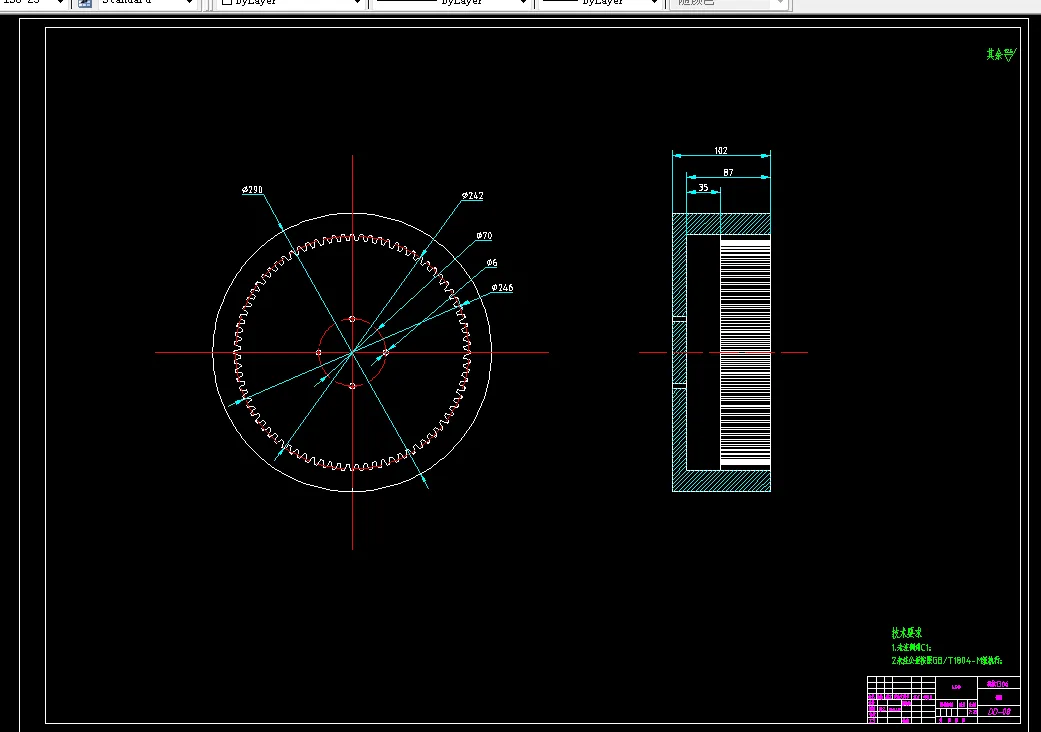The height and width of the screenshot is (732, 1041).
Task: Select technical requirement line 1 ending C1
Action: point(912,648)
